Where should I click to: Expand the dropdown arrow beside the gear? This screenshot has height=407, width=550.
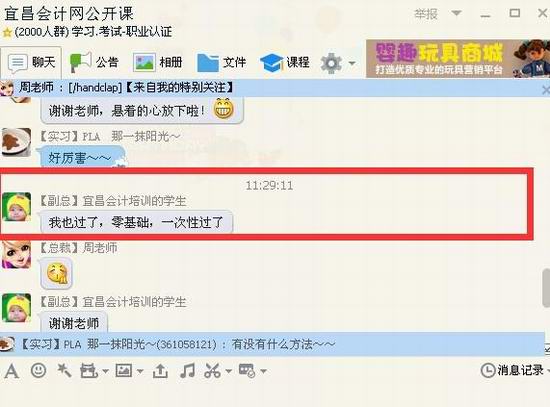[352, 64]
